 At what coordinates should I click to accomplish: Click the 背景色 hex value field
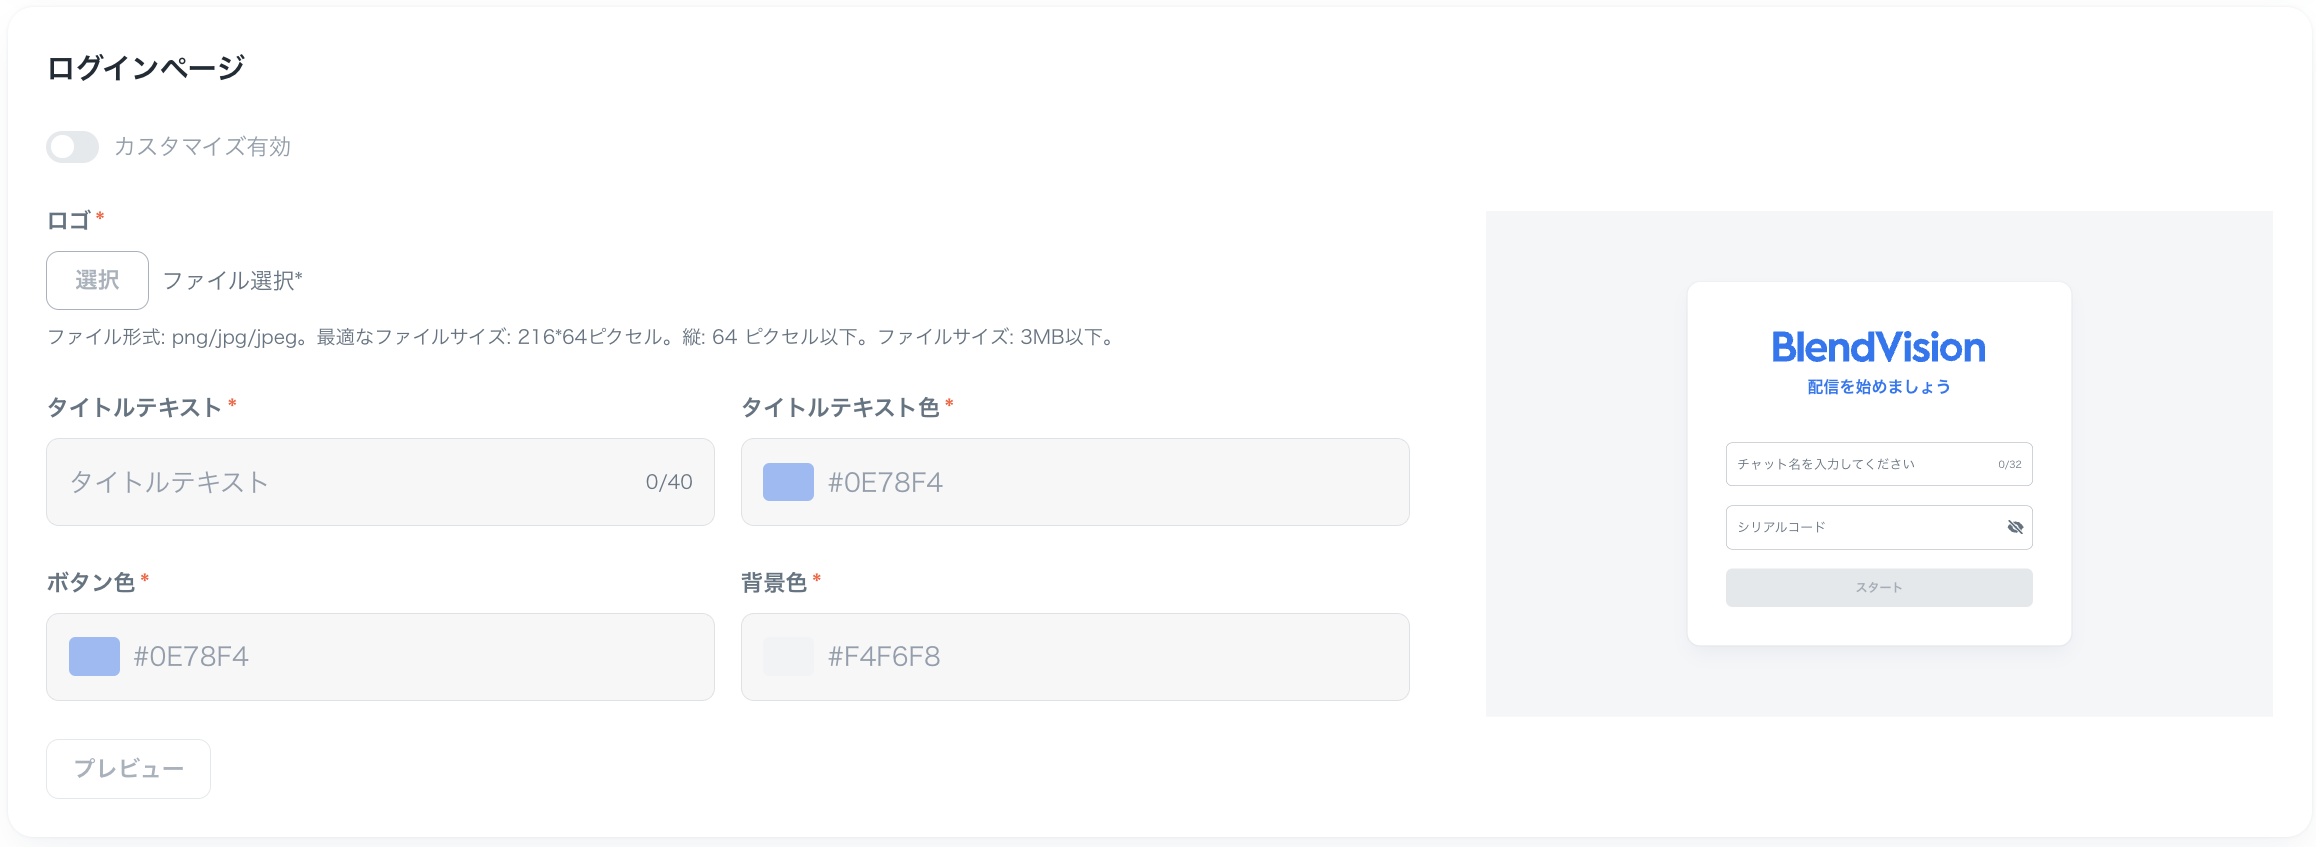click(x=1100, y=657)
